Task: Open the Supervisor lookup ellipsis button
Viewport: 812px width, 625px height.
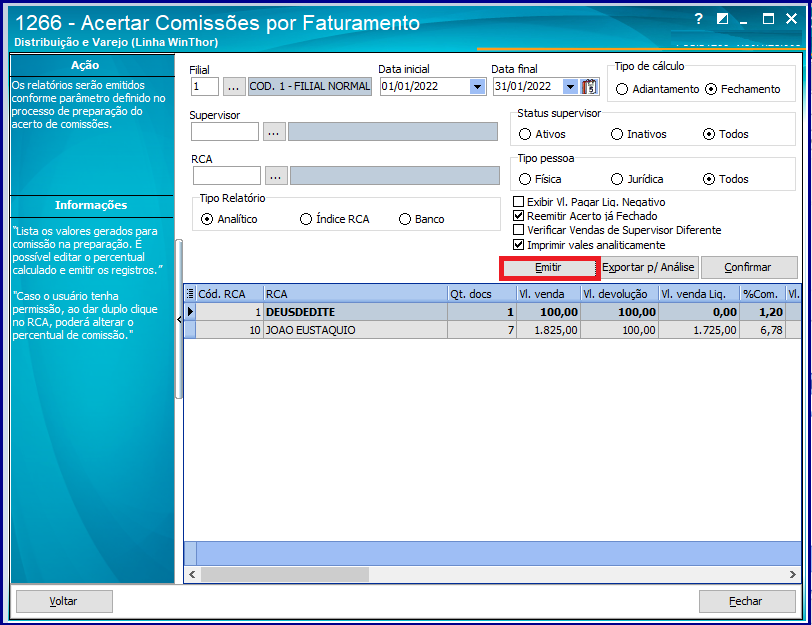Action: pos(274,132)
